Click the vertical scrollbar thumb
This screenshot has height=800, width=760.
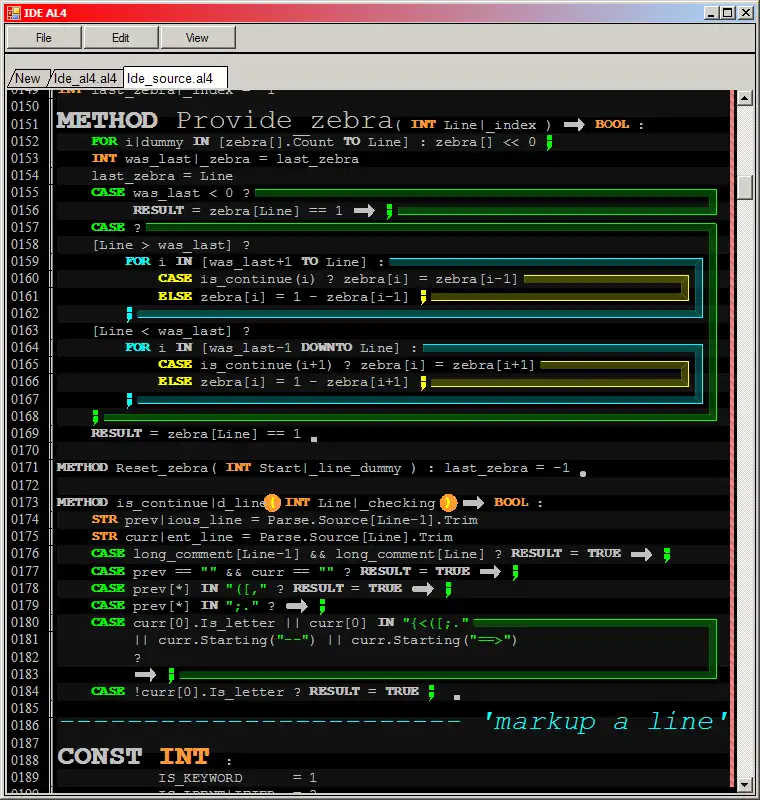pyautogui.click(x=744, y=187)
